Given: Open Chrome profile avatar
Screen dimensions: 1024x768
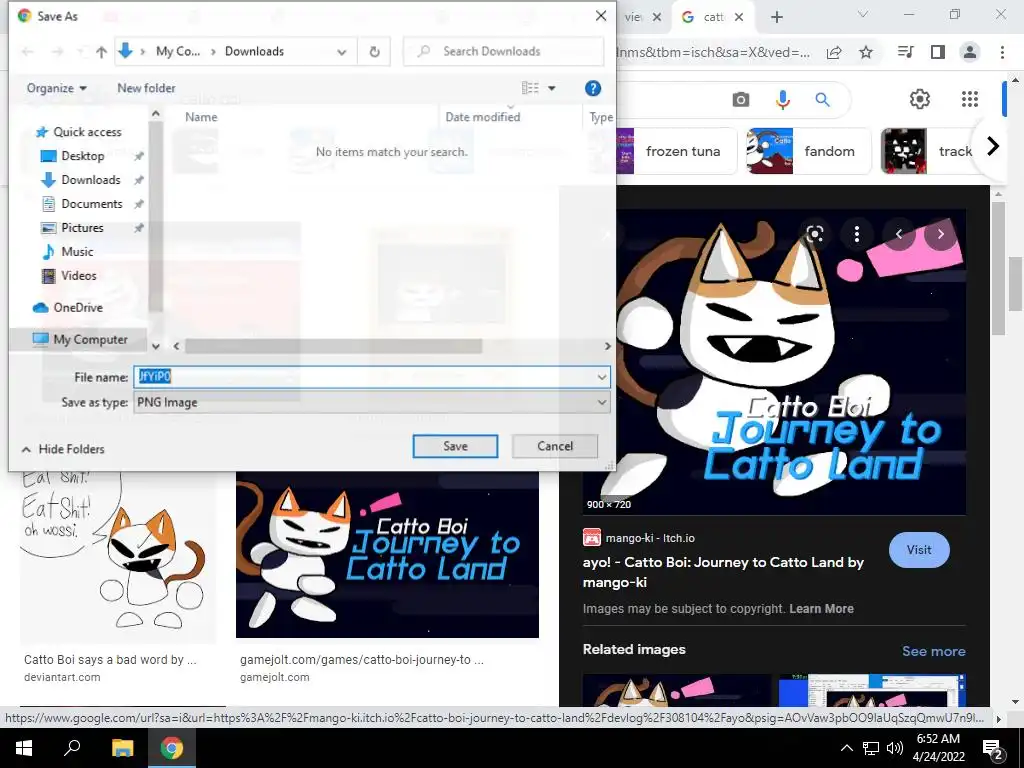Looking at the screenshot, I should [x=970, y=52].
